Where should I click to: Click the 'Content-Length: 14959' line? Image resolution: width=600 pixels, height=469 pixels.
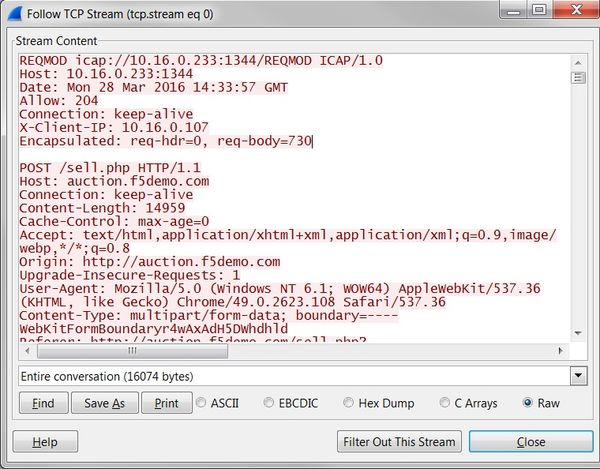[102, 208]
